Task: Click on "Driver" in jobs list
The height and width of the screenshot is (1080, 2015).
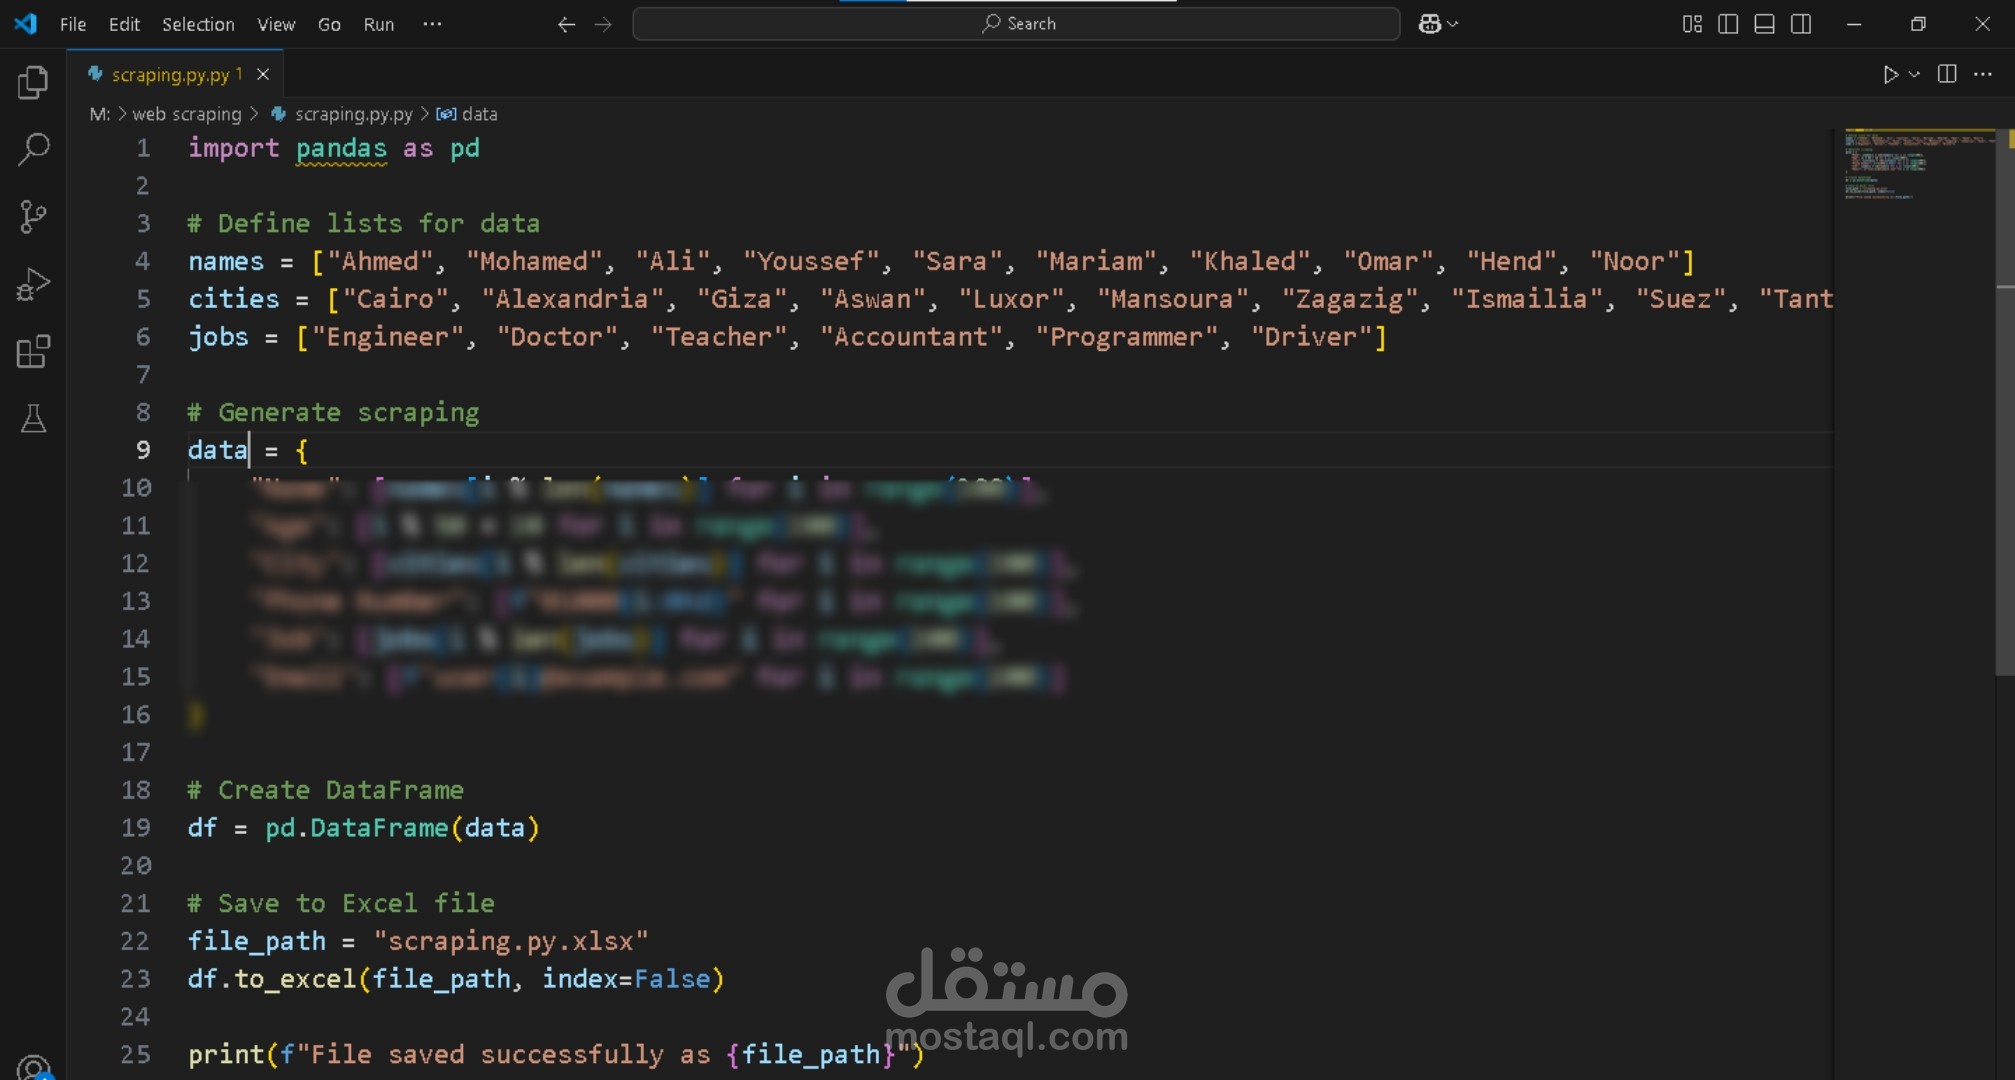Action: tap(1311, 337)
